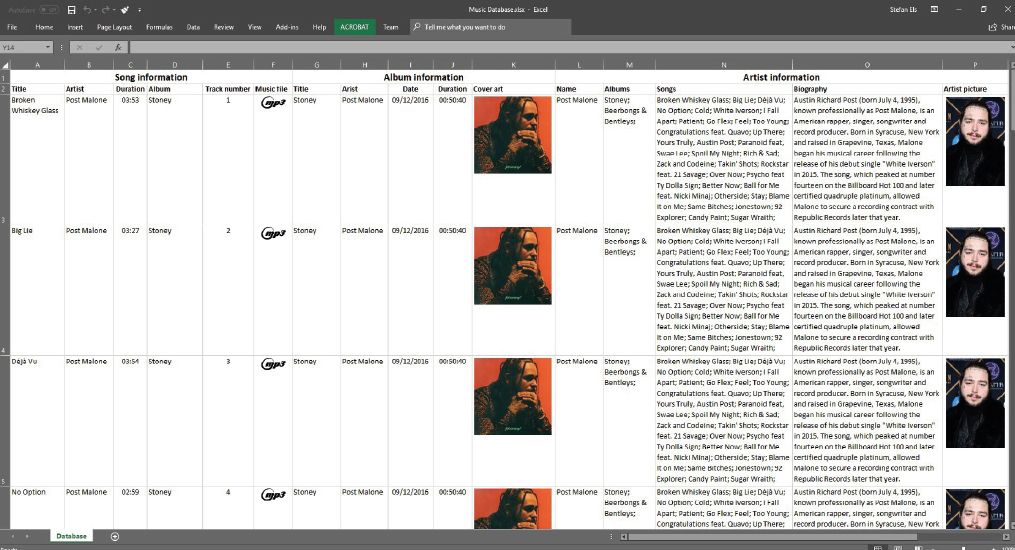Click the Share icon at top right
Image resolution: width=1015 pixels, height=550 pixels.
(999, 27)
